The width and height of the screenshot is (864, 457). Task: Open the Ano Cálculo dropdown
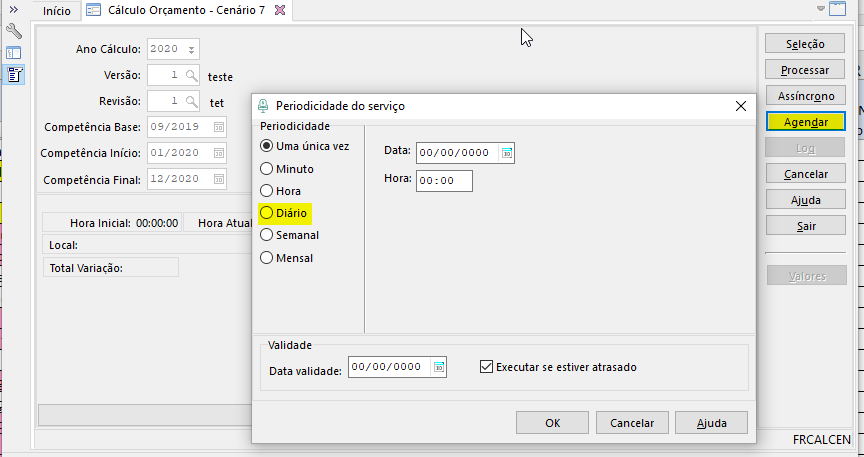tap(192, 49)
